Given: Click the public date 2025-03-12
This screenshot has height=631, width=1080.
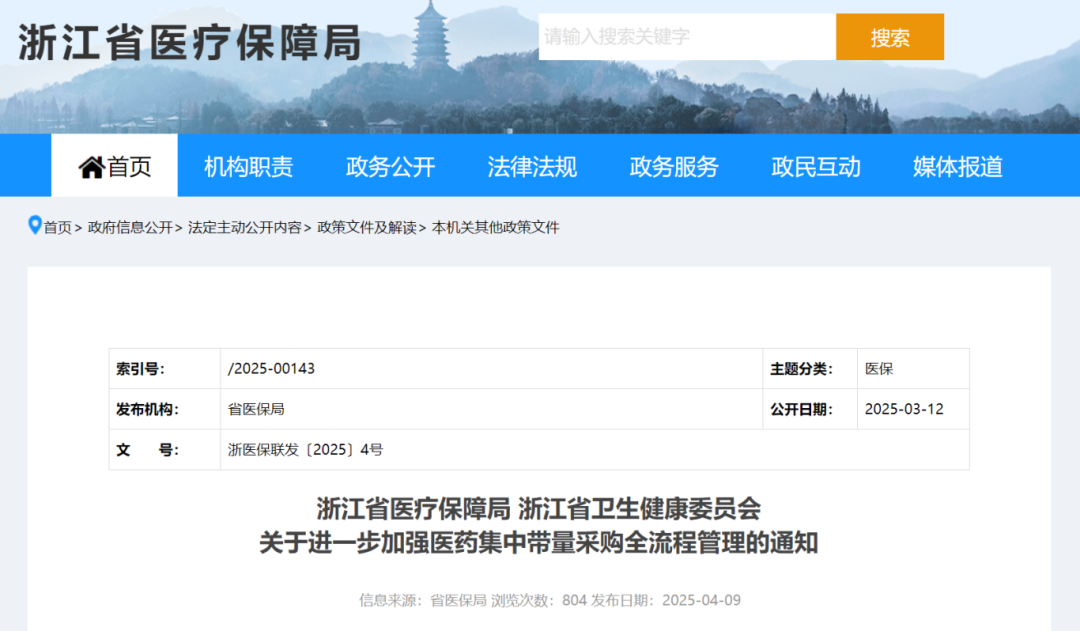Looking at the screenshot, I should coord(904,409).
